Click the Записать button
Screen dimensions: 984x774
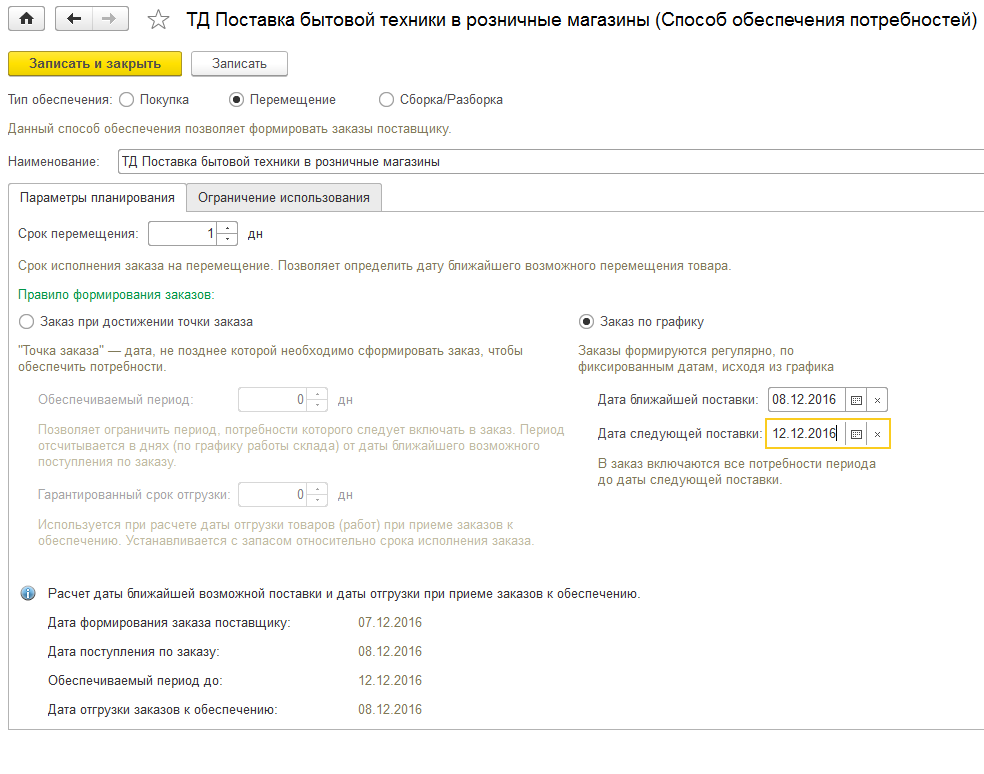coord(239,64)
